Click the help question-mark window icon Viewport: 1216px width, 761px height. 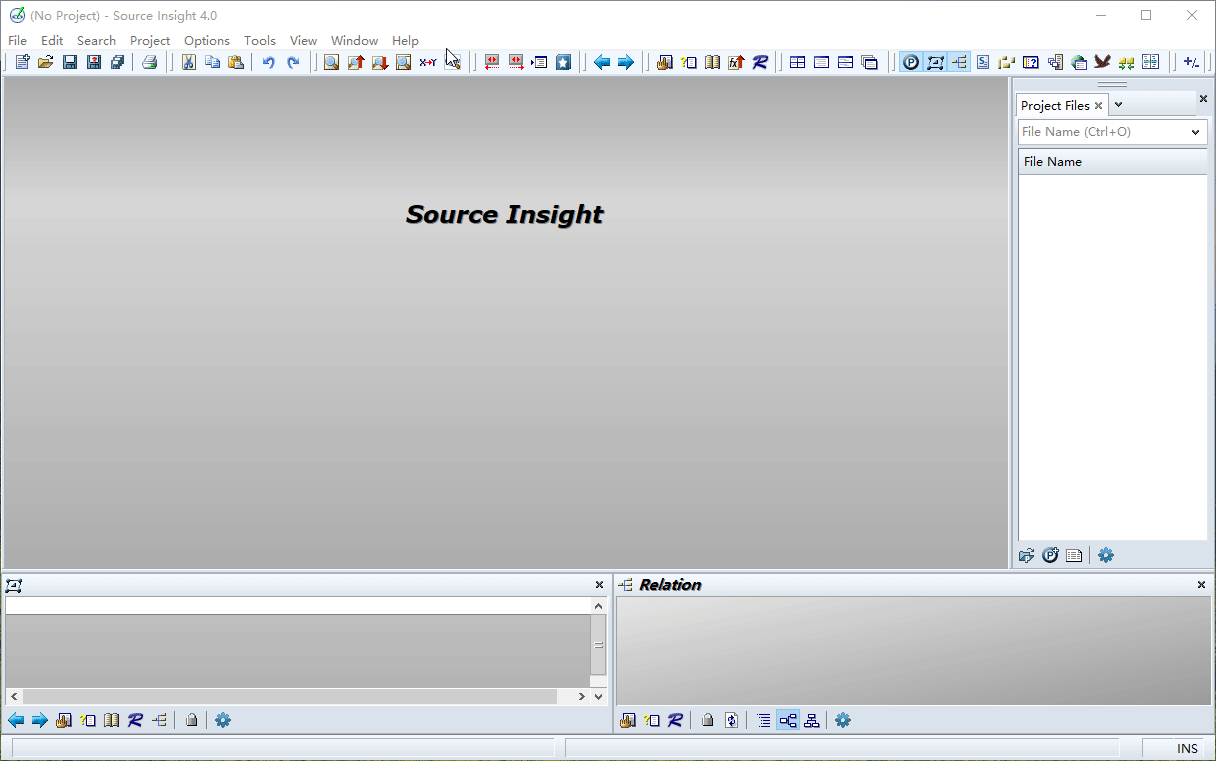tap(1031, 62)
